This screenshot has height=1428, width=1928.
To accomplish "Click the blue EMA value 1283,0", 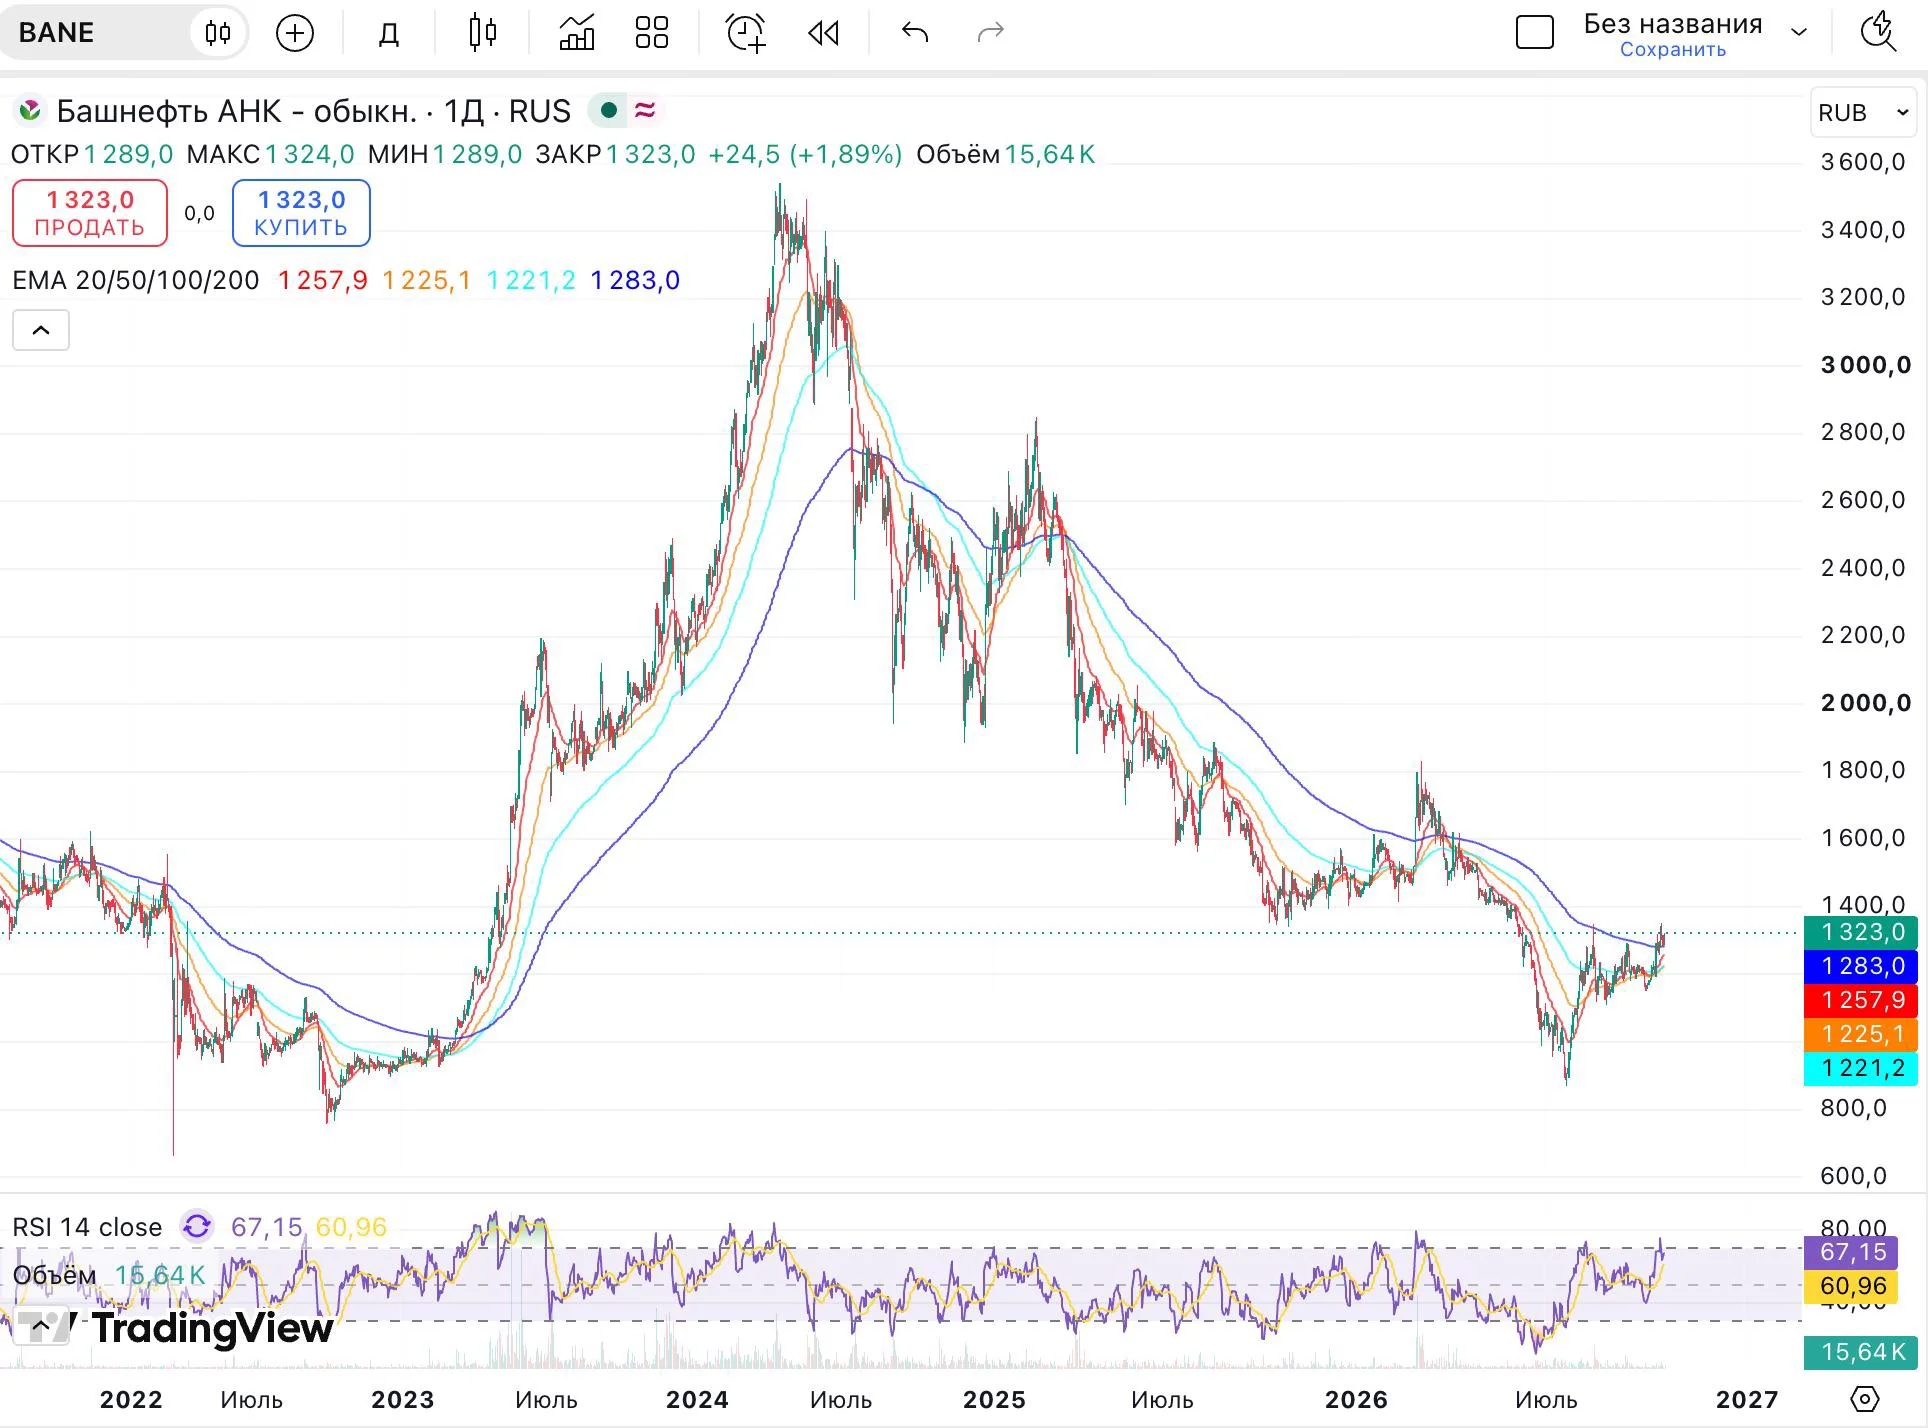I will click(635, 280).
